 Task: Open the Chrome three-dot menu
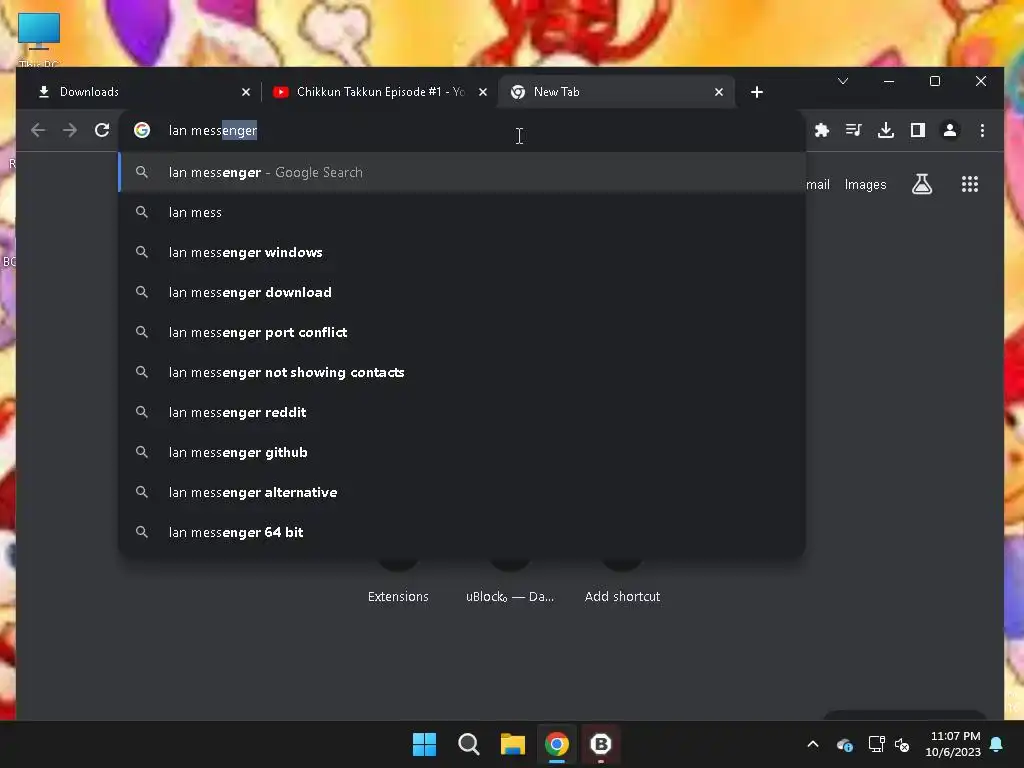point(982,130)
